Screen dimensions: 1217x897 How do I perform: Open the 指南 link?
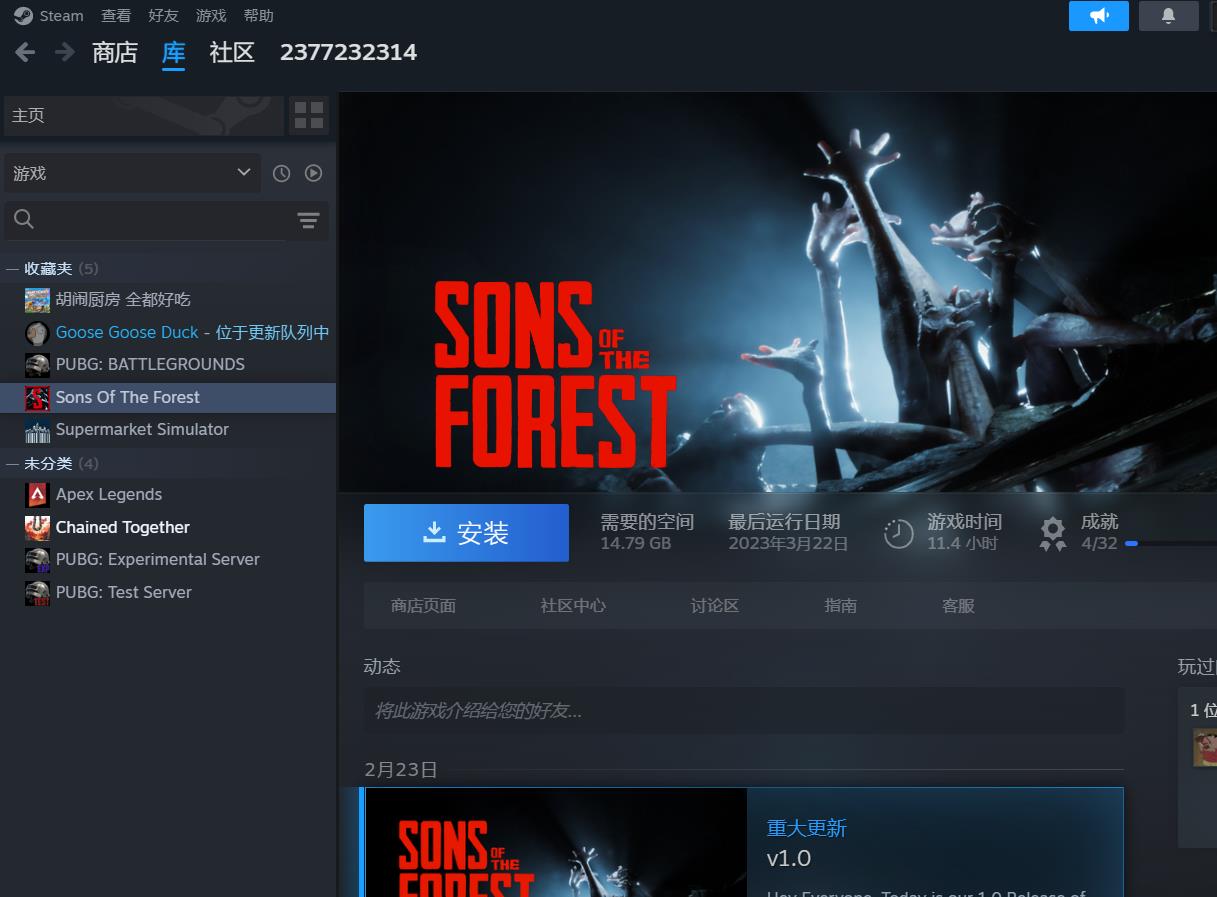click(x=841, y=606)
